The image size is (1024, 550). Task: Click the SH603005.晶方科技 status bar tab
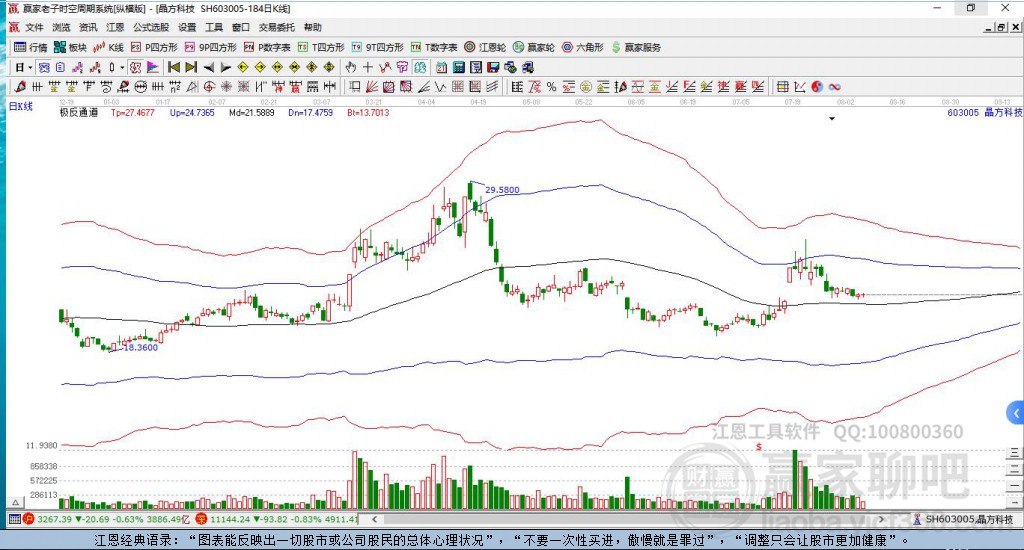(x=963, y=519)
